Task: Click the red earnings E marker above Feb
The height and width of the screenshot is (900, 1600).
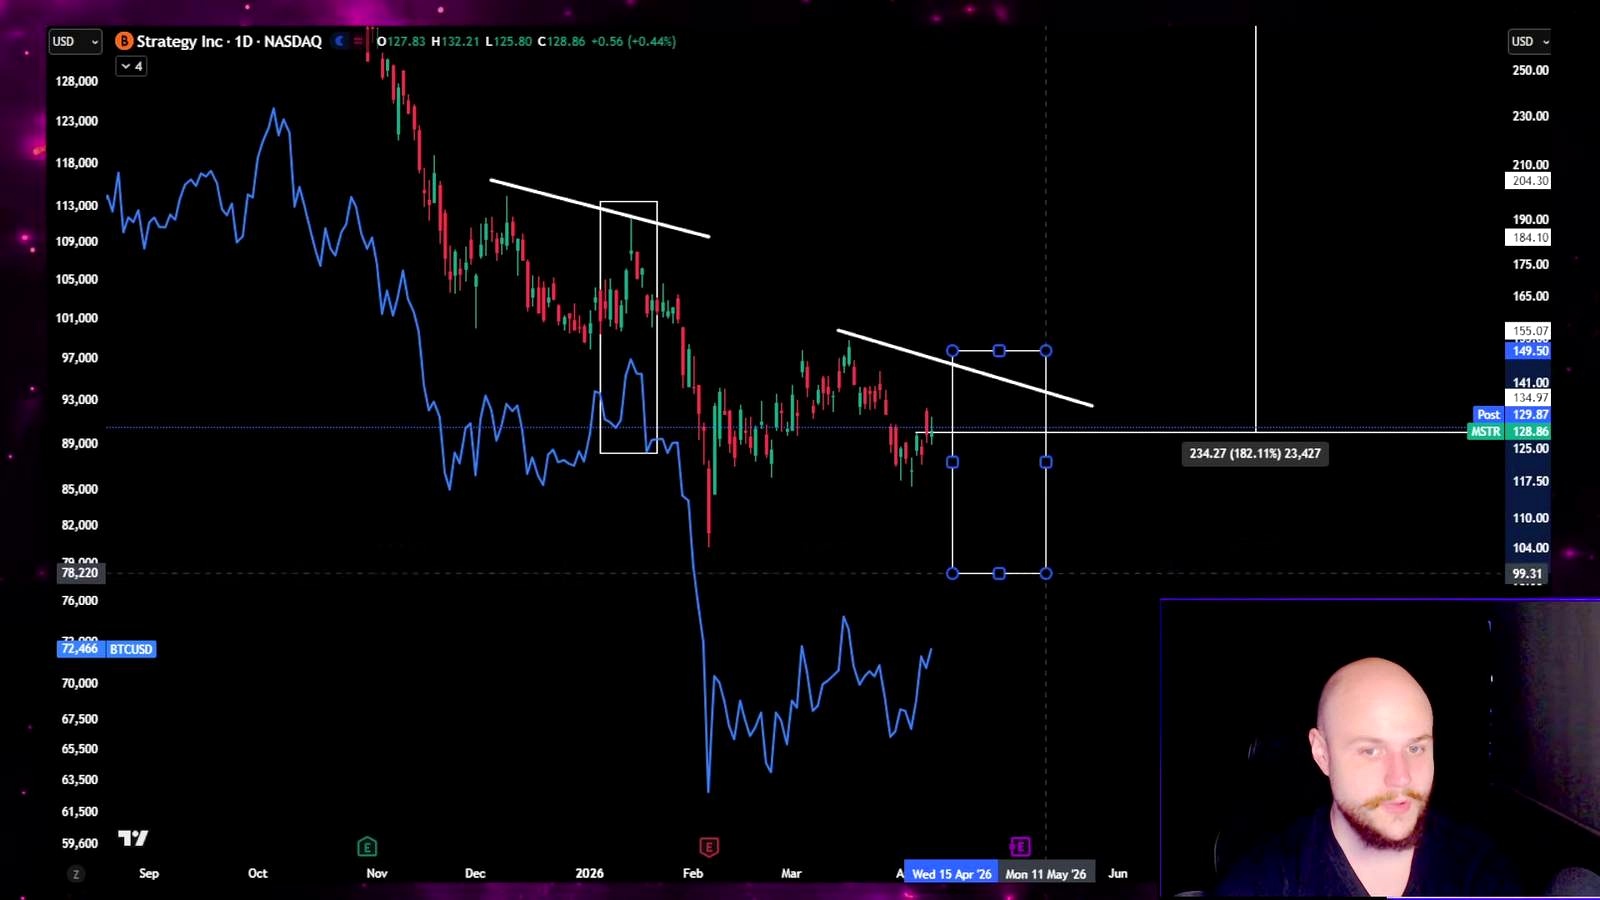Action: 709,847
